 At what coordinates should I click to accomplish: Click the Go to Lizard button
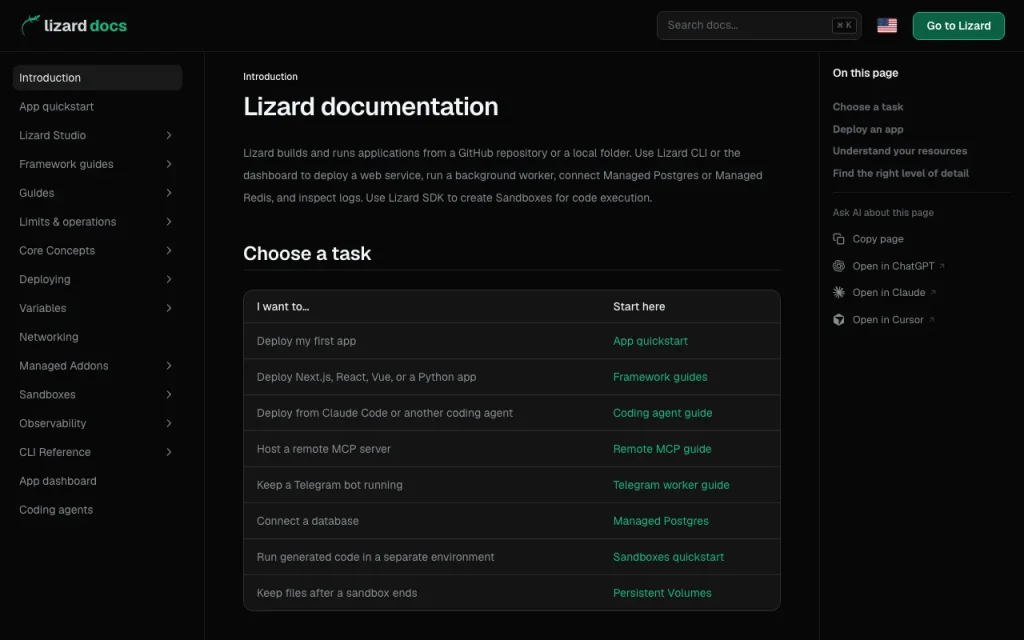(958, 25)
